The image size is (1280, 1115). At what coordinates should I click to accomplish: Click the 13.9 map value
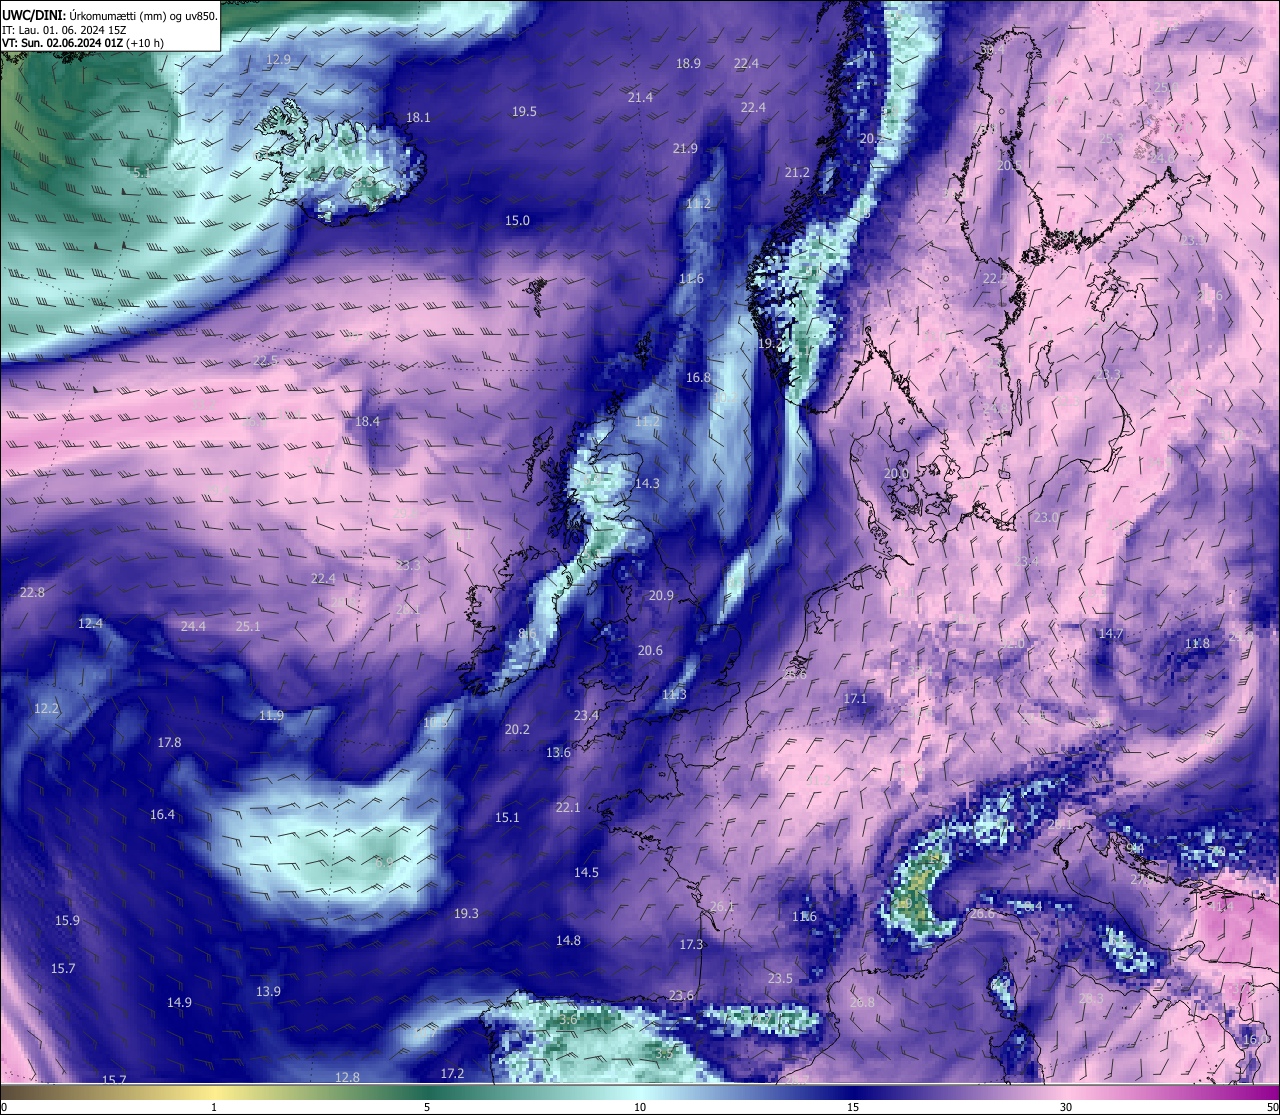pyautogui.click(x=268, y=992)
